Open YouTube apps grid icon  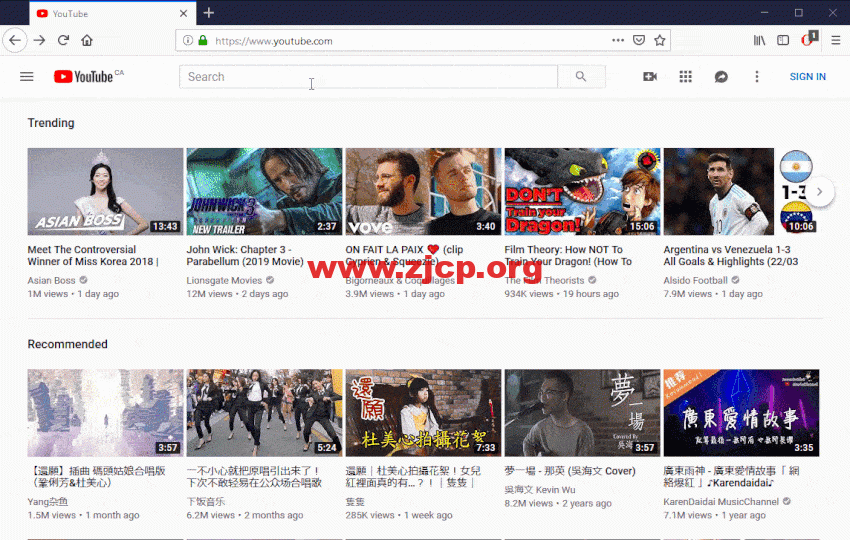(686, 77)
